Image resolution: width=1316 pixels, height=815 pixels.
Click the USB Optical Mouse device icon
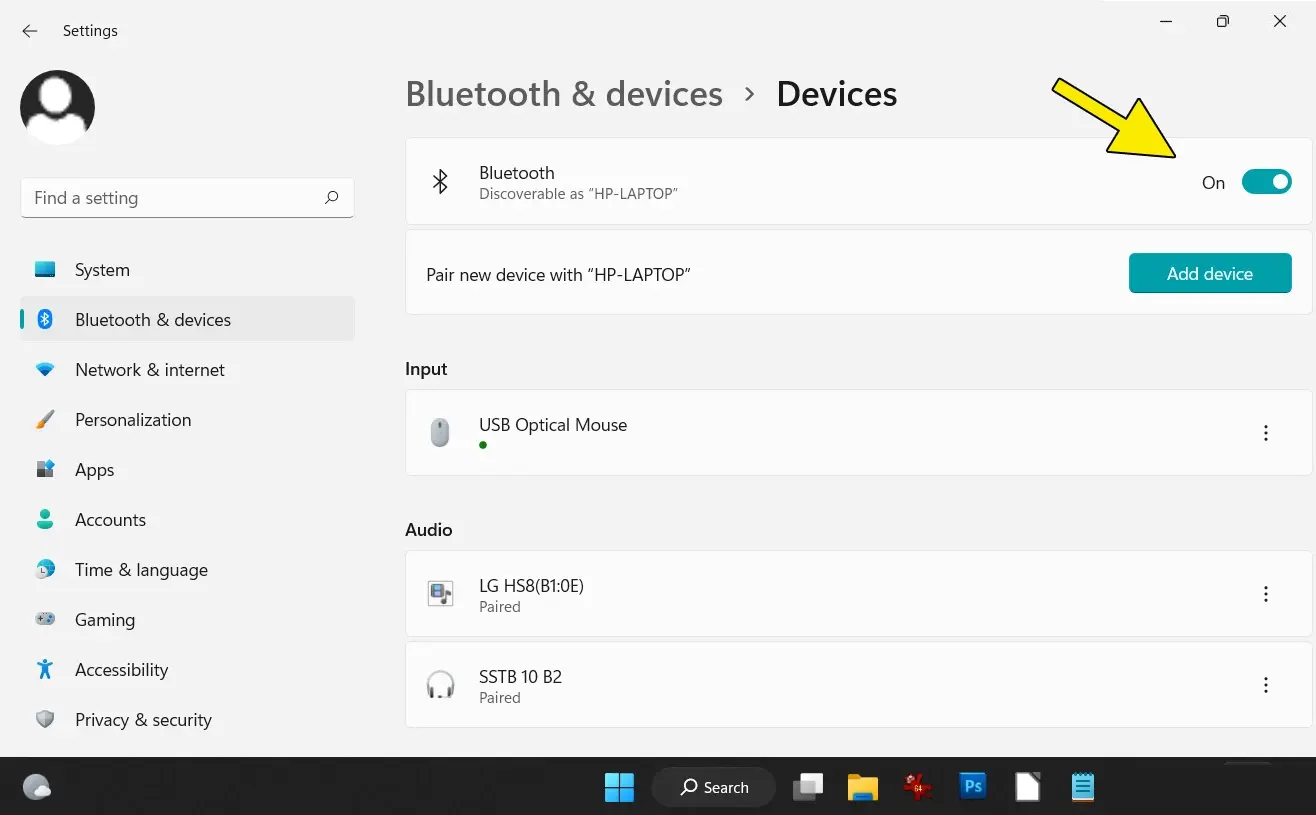point(440,431)
